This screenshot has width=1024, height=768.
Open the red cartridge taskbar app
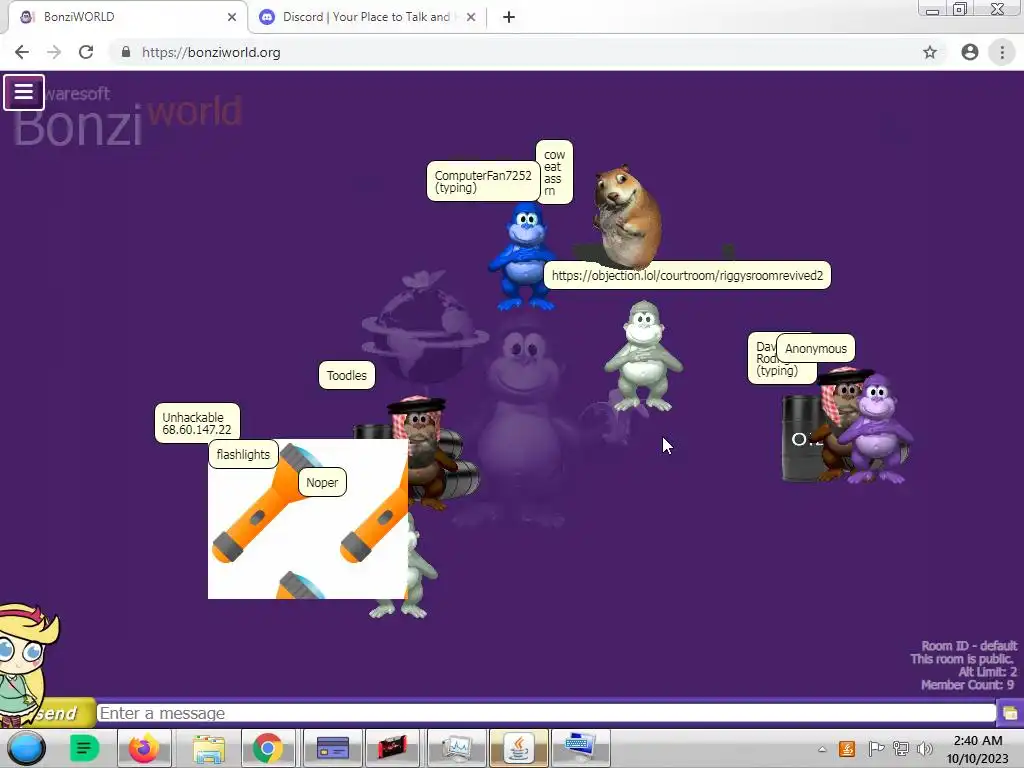coord(392,748)
